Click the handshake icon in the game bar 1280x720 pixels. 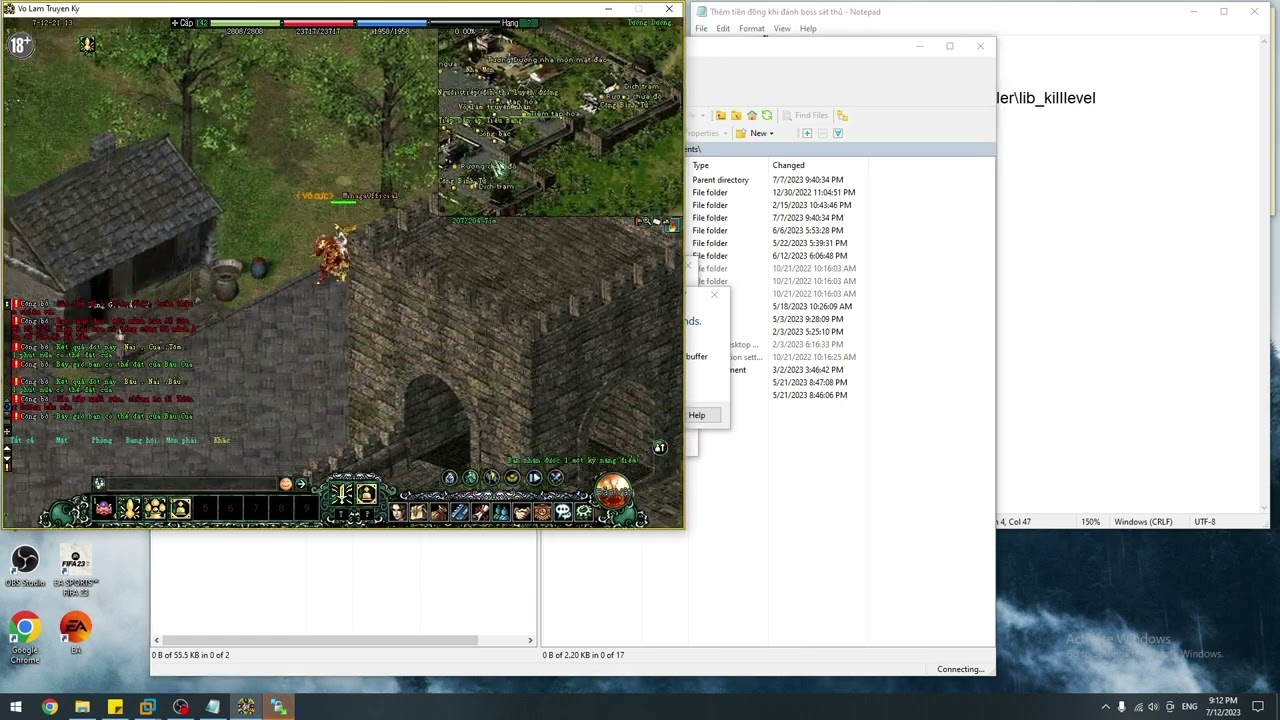click(522, 512)
